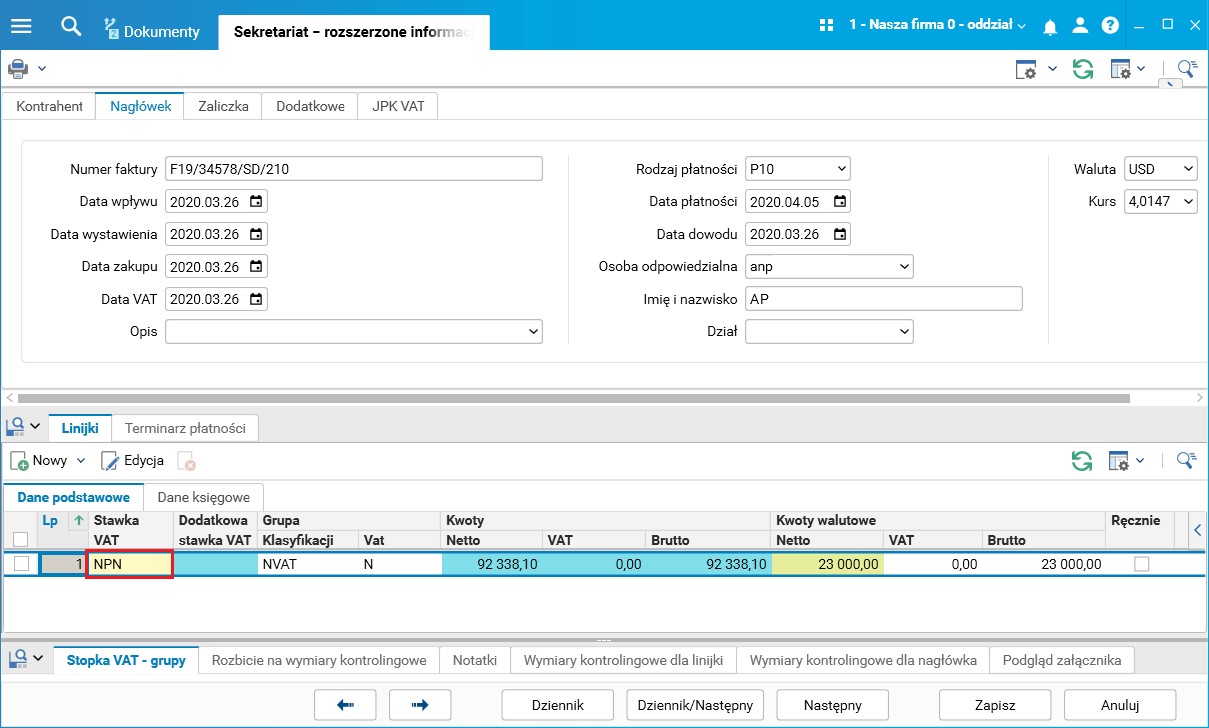Click the Anuluj button
Image resolution: width=1209 pixels, height=728 pixels.
click(1119, 705)
